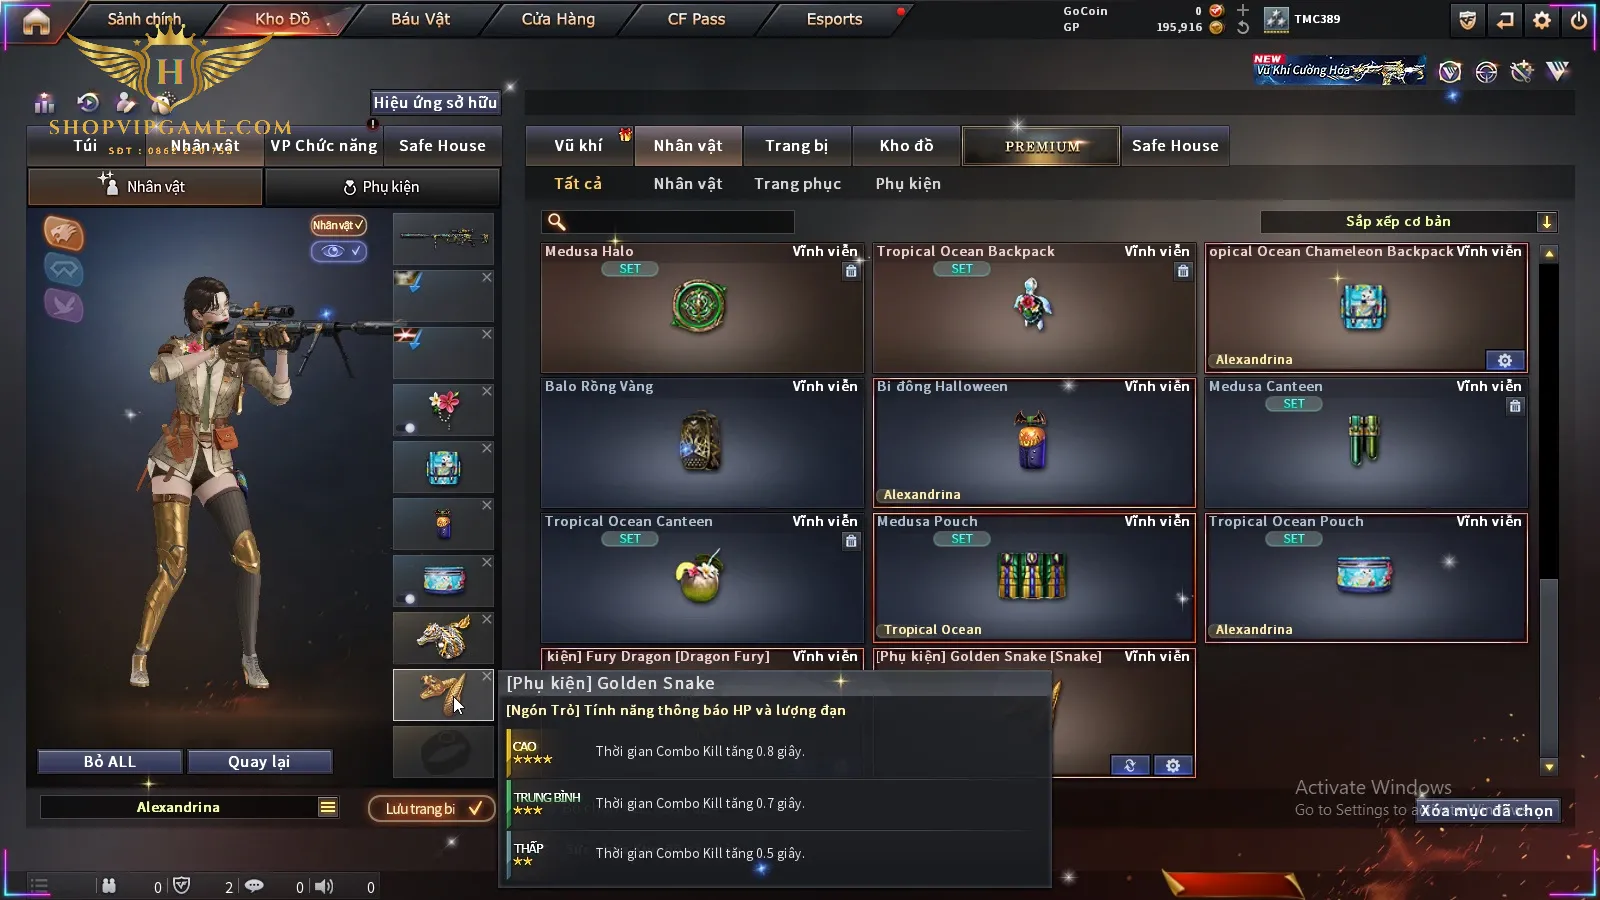Remove the flower accessory slot with X
The height and width of the screenshot is (900, 1600).
point(487,391)
